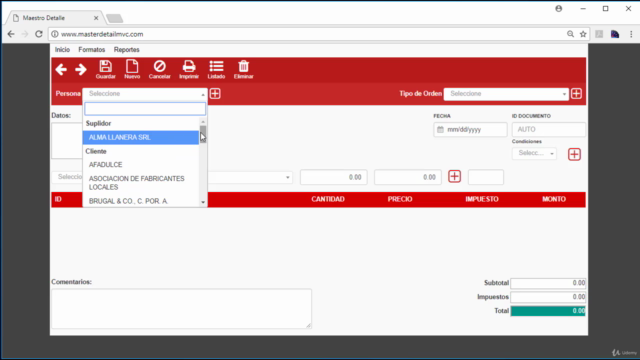Screen dimensions: 640x360
Task: Close the Maestro Detalle tab
Action: click(96, 18)
